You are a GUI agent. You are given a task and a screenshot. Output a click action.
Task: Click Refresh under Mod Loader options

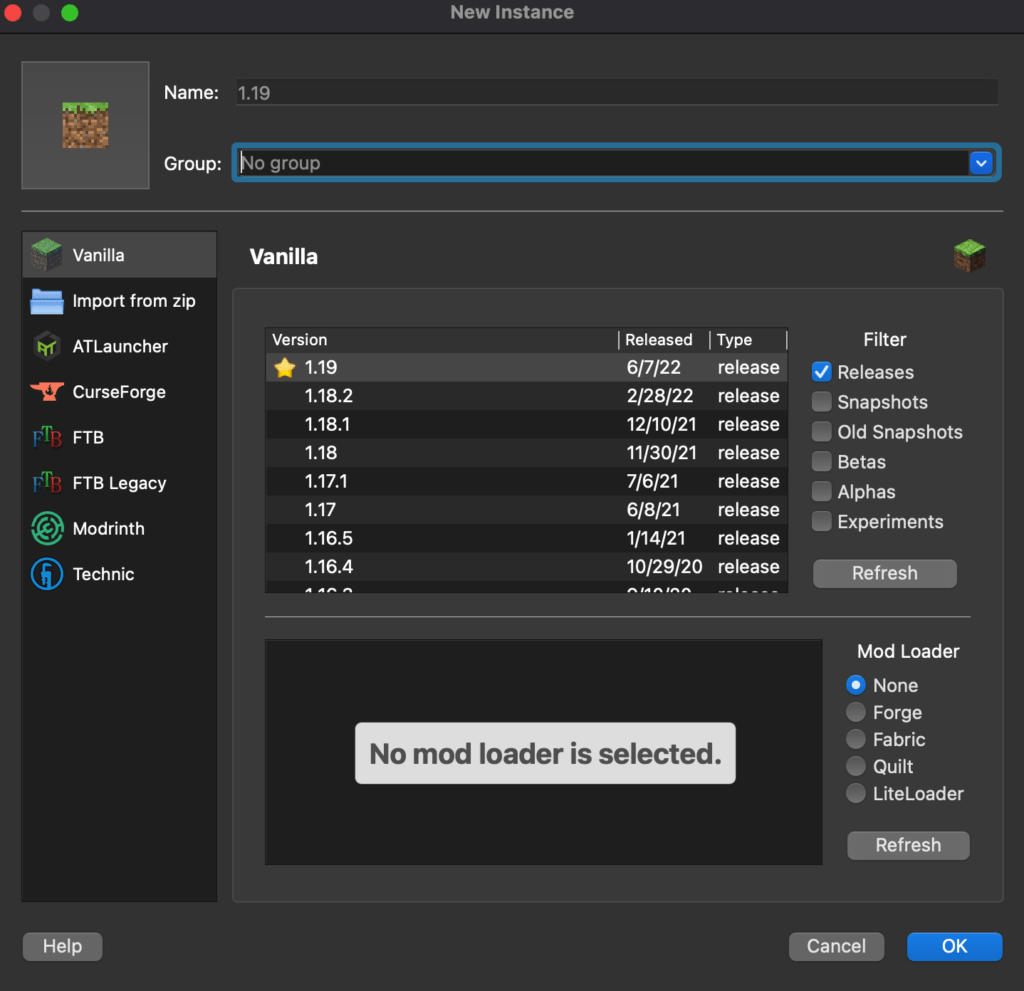908,845
